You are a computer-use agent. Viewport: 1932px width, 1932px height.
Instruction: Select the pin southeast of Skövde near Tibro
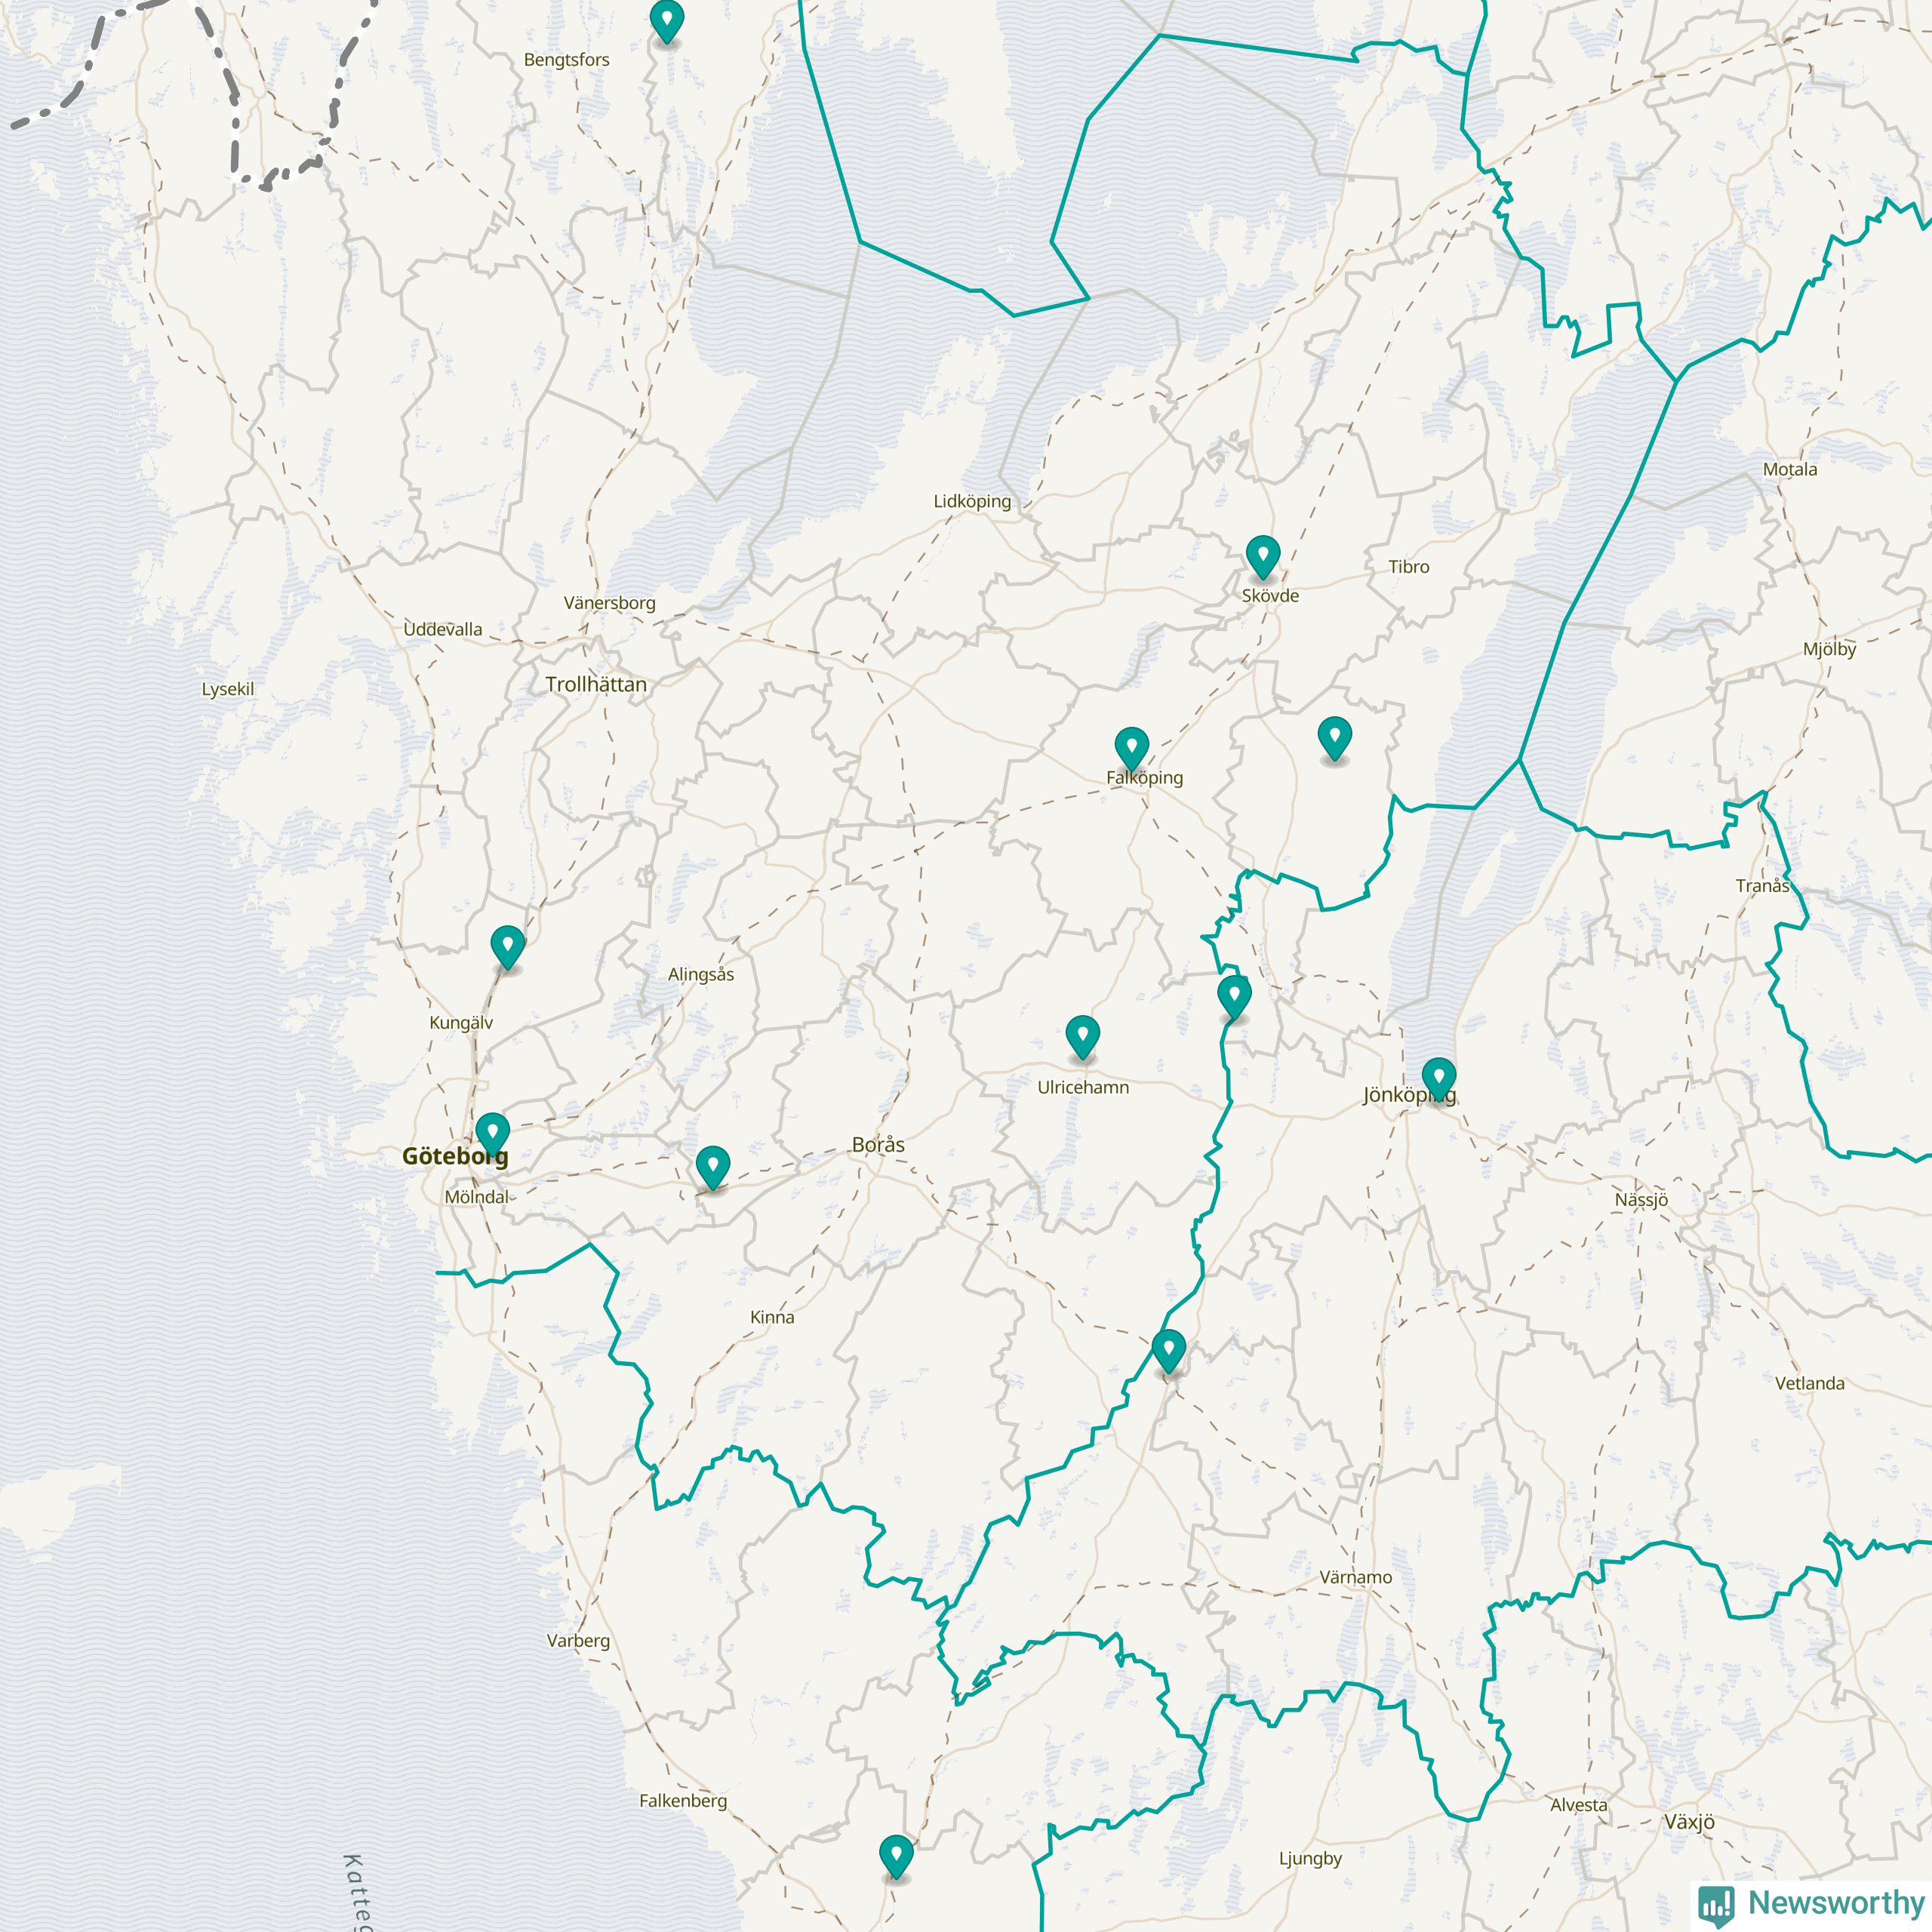point(1335,738)
